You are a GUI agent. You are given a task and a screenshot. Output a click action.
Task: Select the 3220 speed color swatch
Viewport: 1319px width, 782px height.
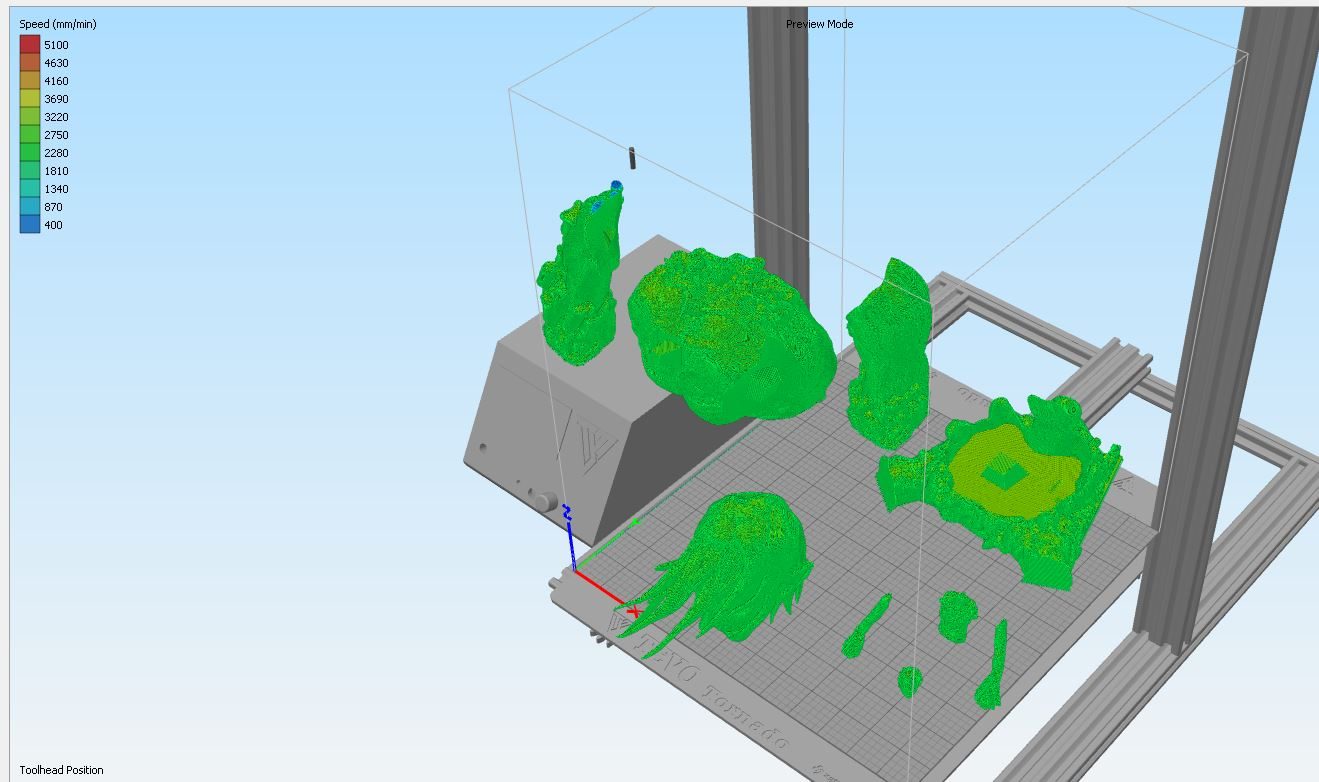30,117
